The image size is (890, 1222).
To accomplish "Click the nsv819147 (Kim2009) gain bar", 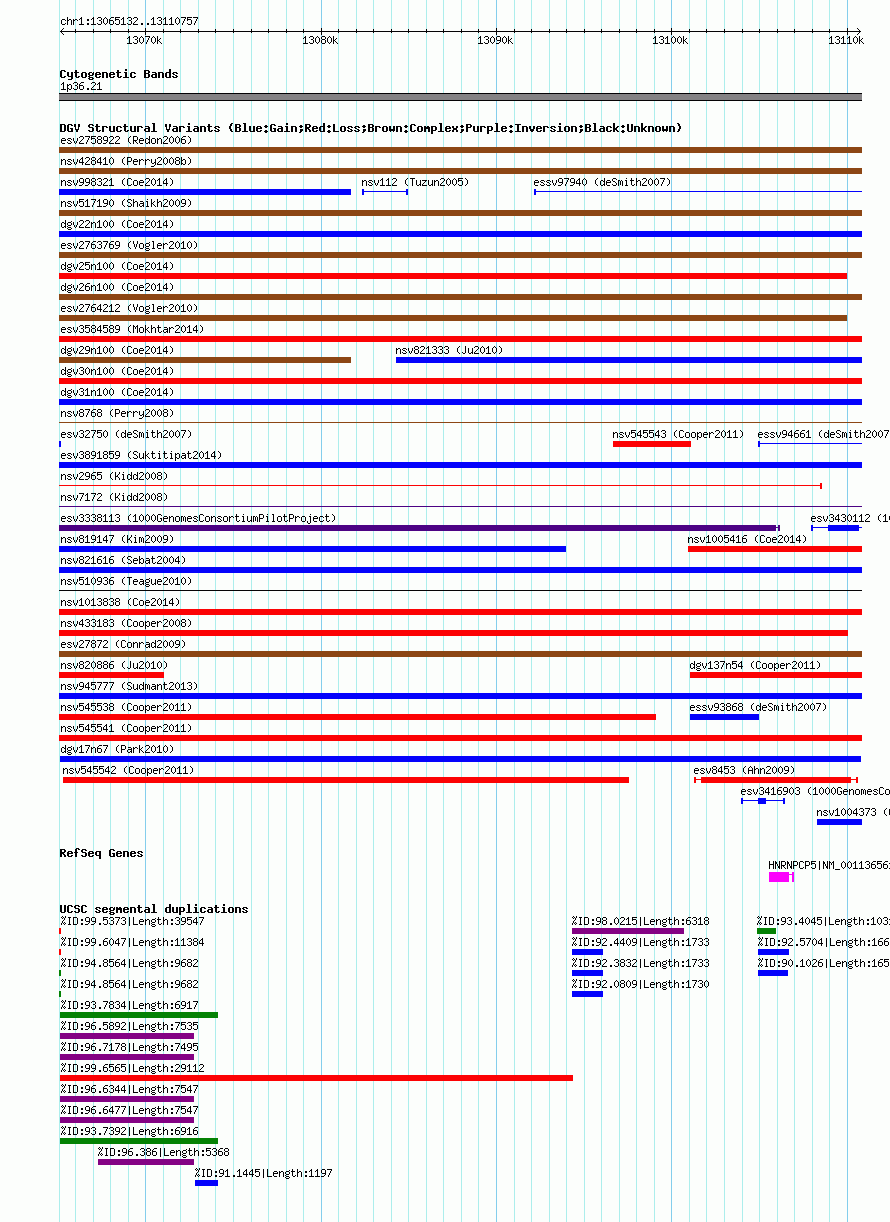I will click(x=312, y=549).
